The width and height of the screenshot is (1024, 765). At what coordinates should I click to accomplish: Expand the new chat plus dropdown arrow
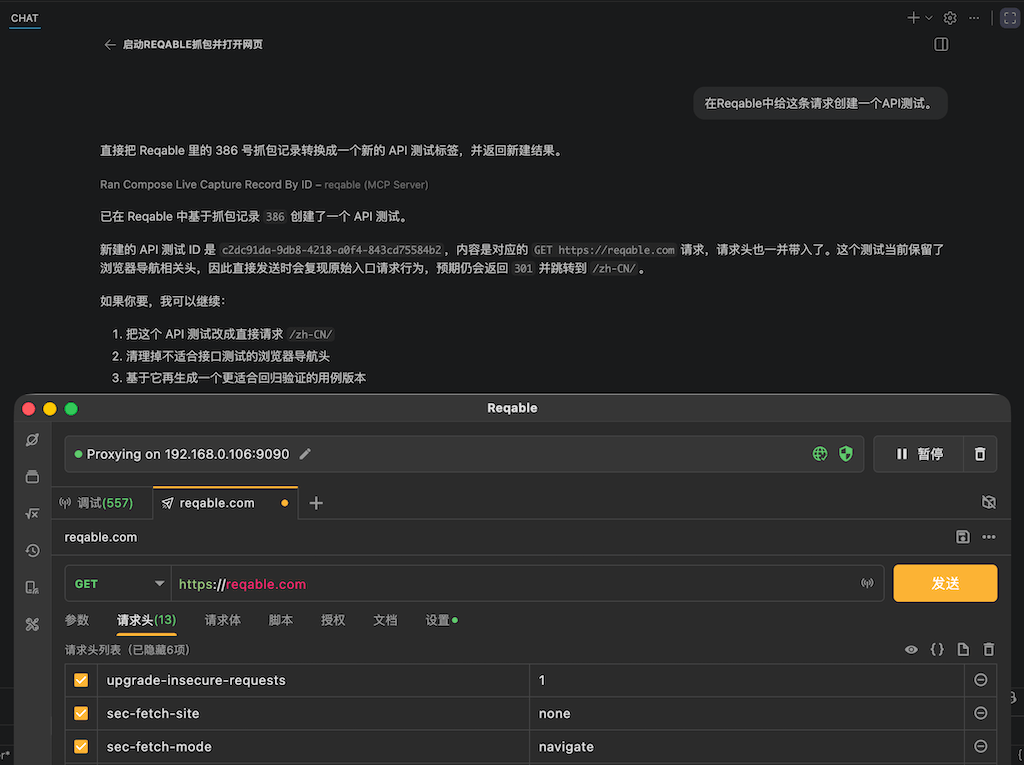[x=929, y=18]
